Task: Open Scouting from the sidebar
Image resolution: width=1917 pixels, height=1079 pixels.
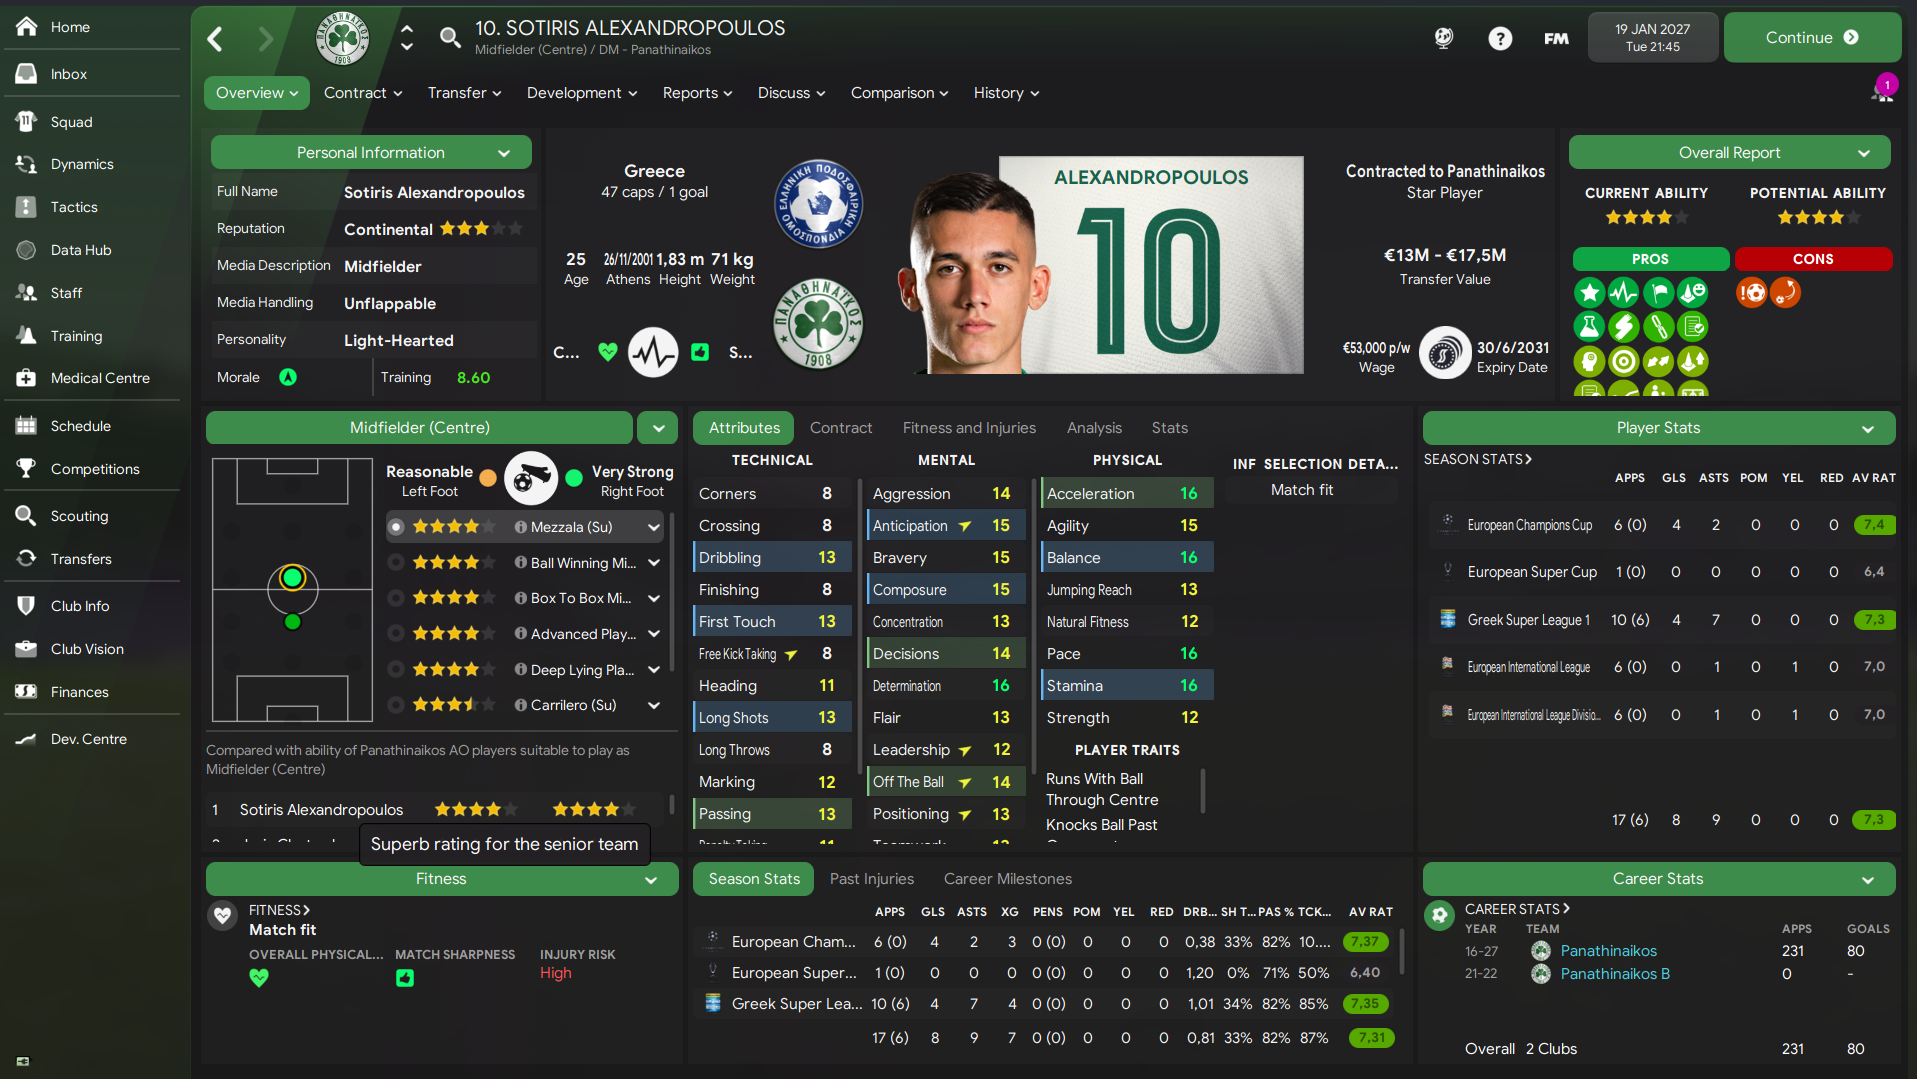Action: [79, 516]
